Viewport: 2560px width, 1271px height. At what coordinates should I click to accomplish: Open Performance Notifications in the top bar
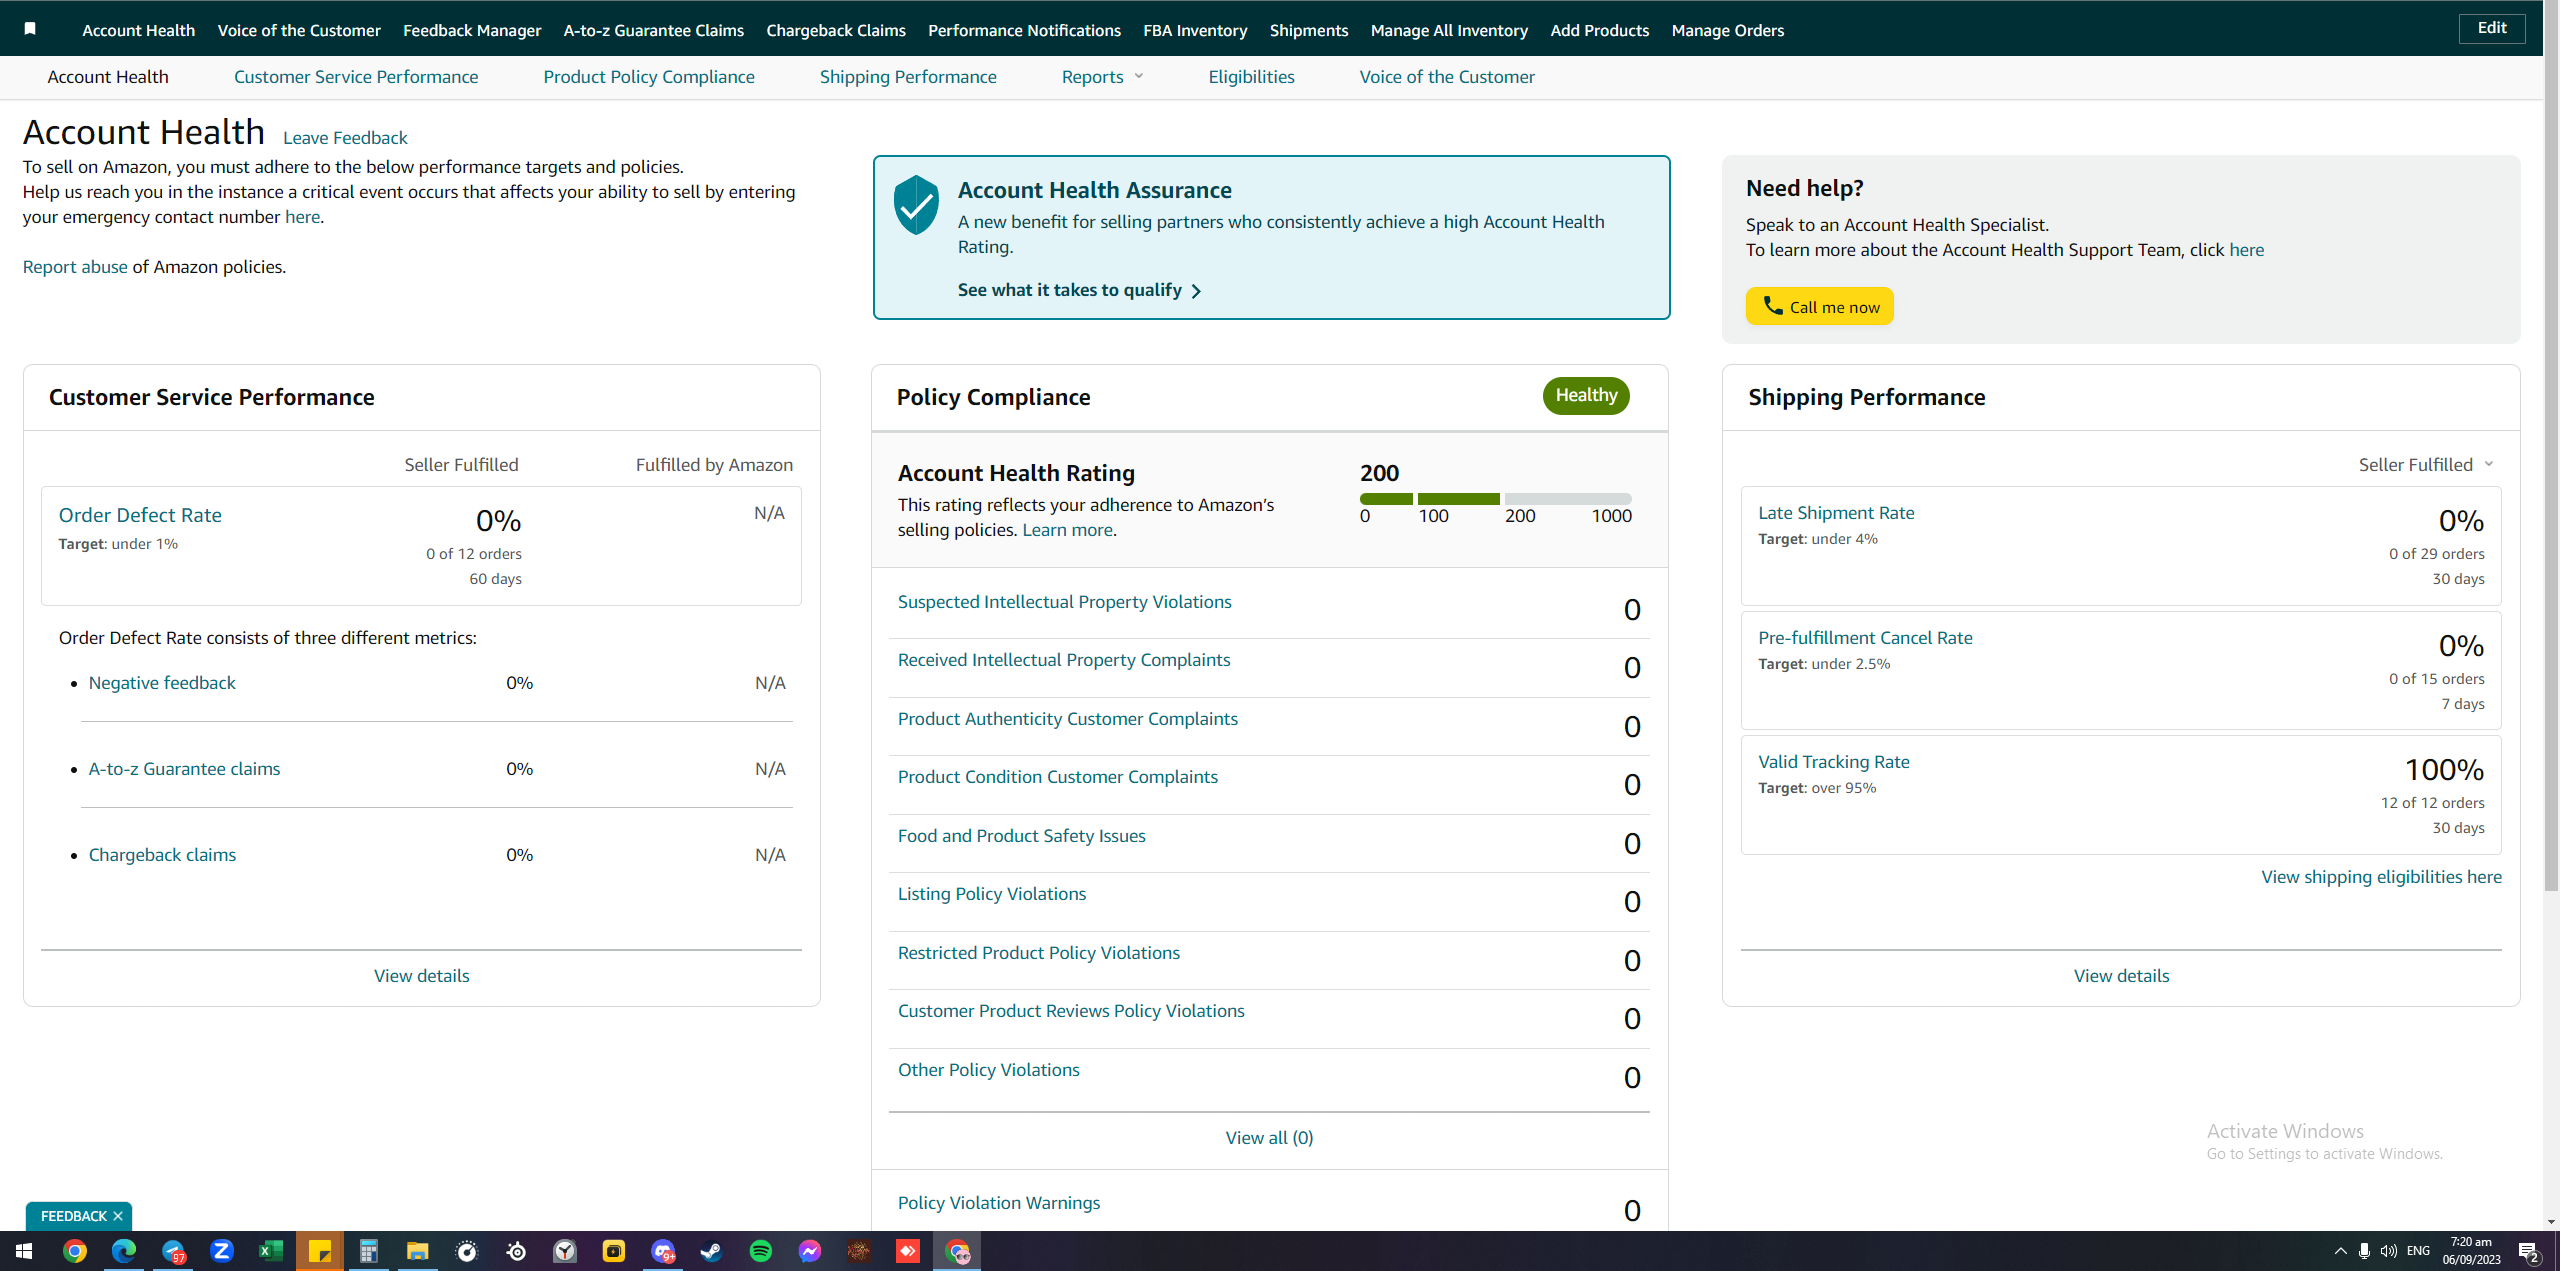[1024, 30]
